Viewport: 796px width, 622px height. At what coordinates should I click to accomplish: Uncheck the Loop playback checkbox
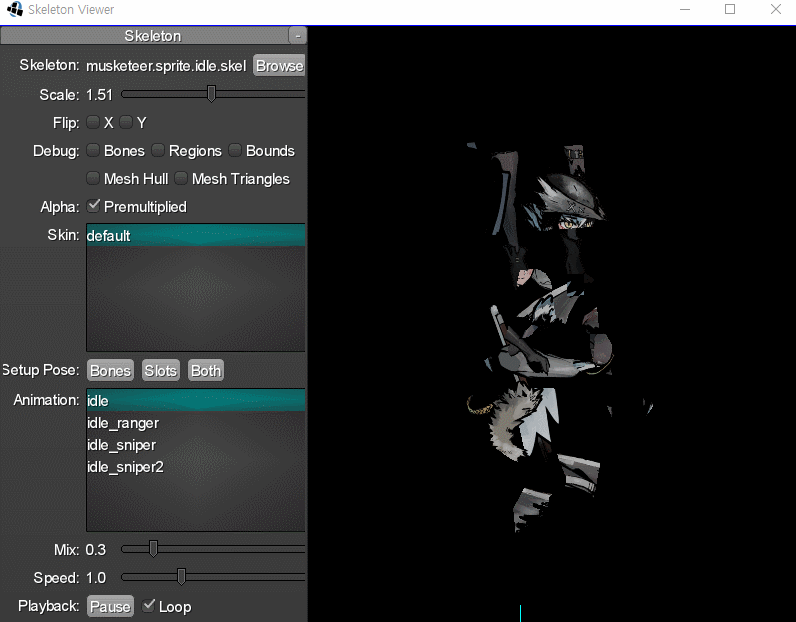tap(148, 605)
